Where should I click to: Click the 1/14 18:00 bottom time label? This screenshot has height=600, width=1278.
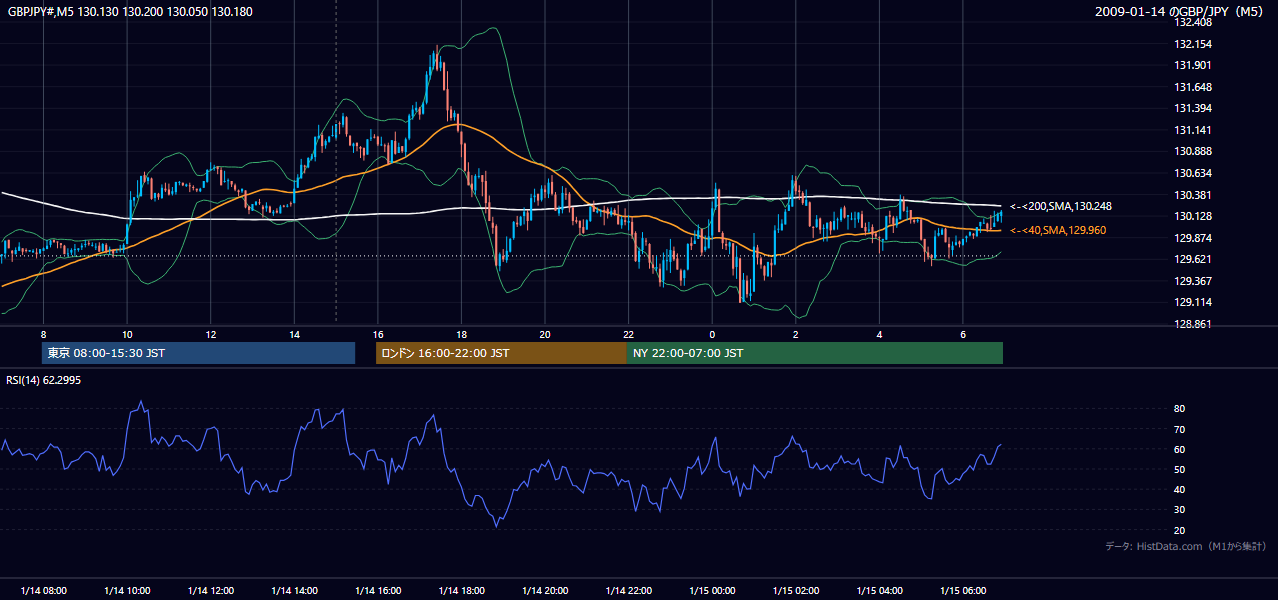[461, 590]
